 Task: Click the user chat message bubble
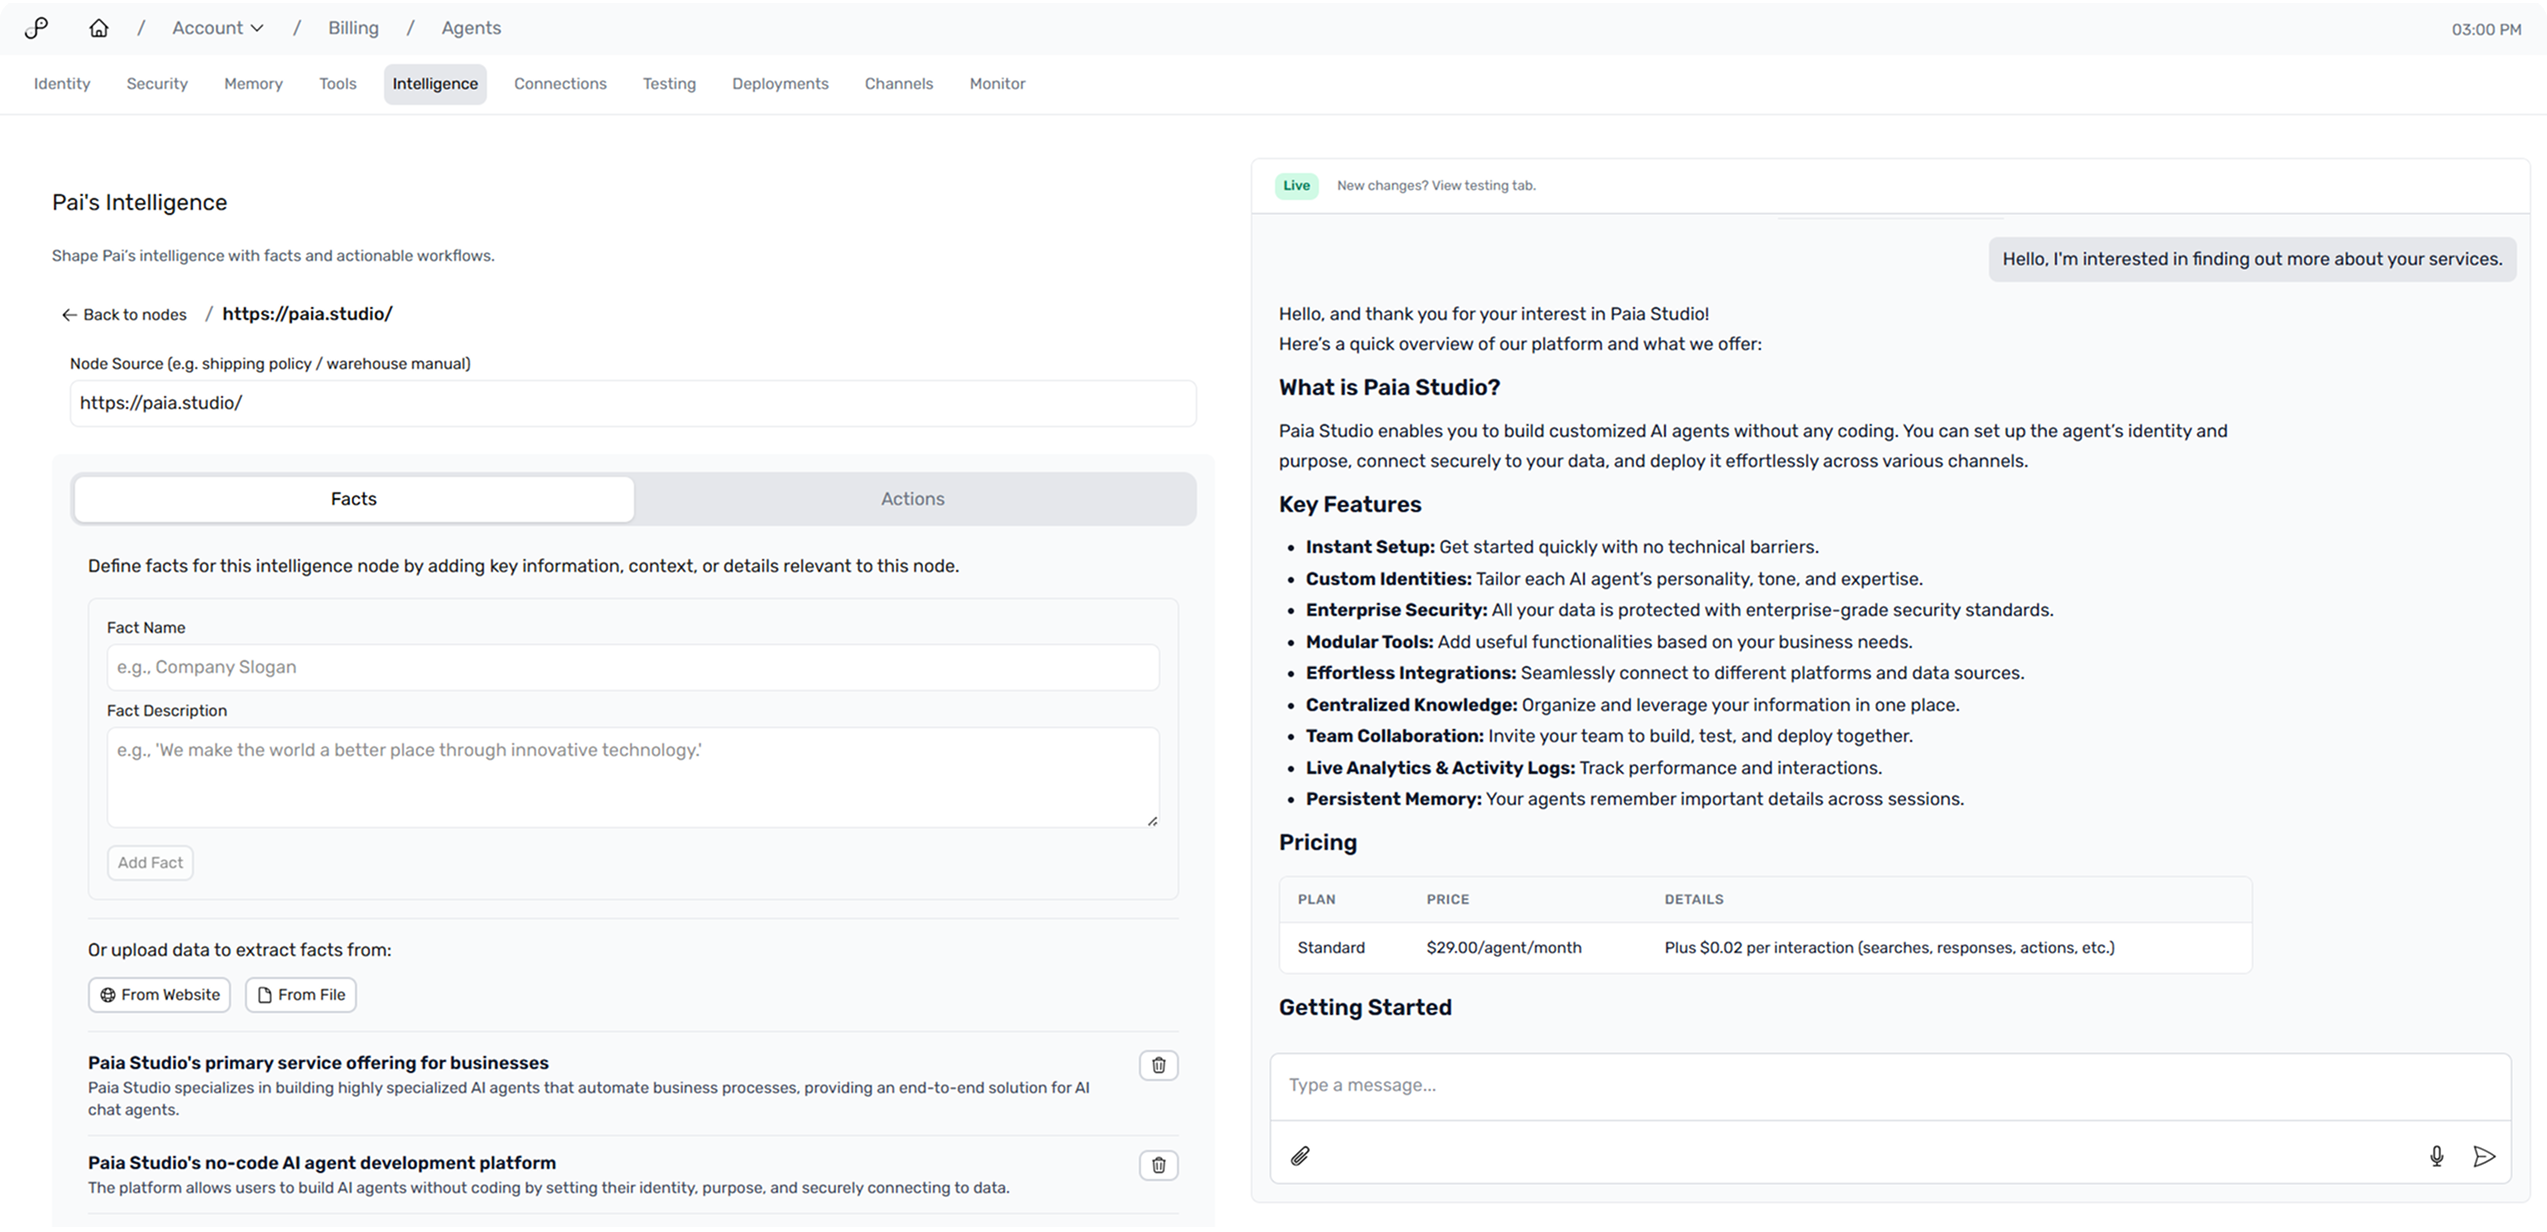pos(2252,260)
